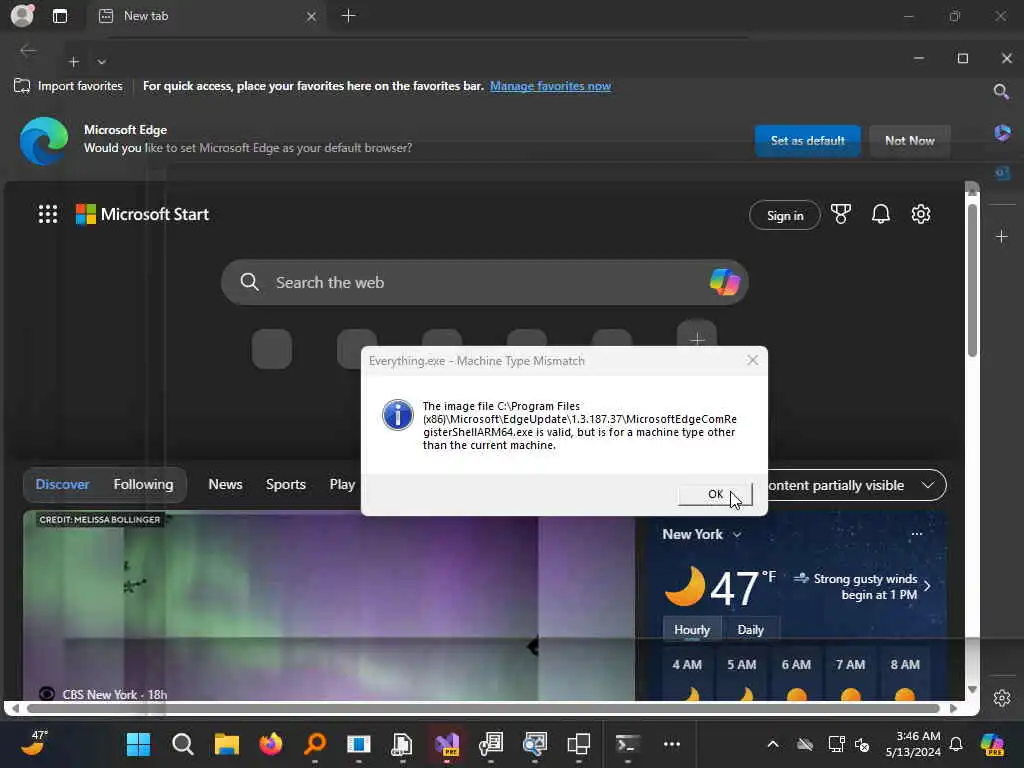This screenshot has height=768, width=1024.
Task: Open the Microsoft Start app launcher grid
Action: (x=48, y=214)
